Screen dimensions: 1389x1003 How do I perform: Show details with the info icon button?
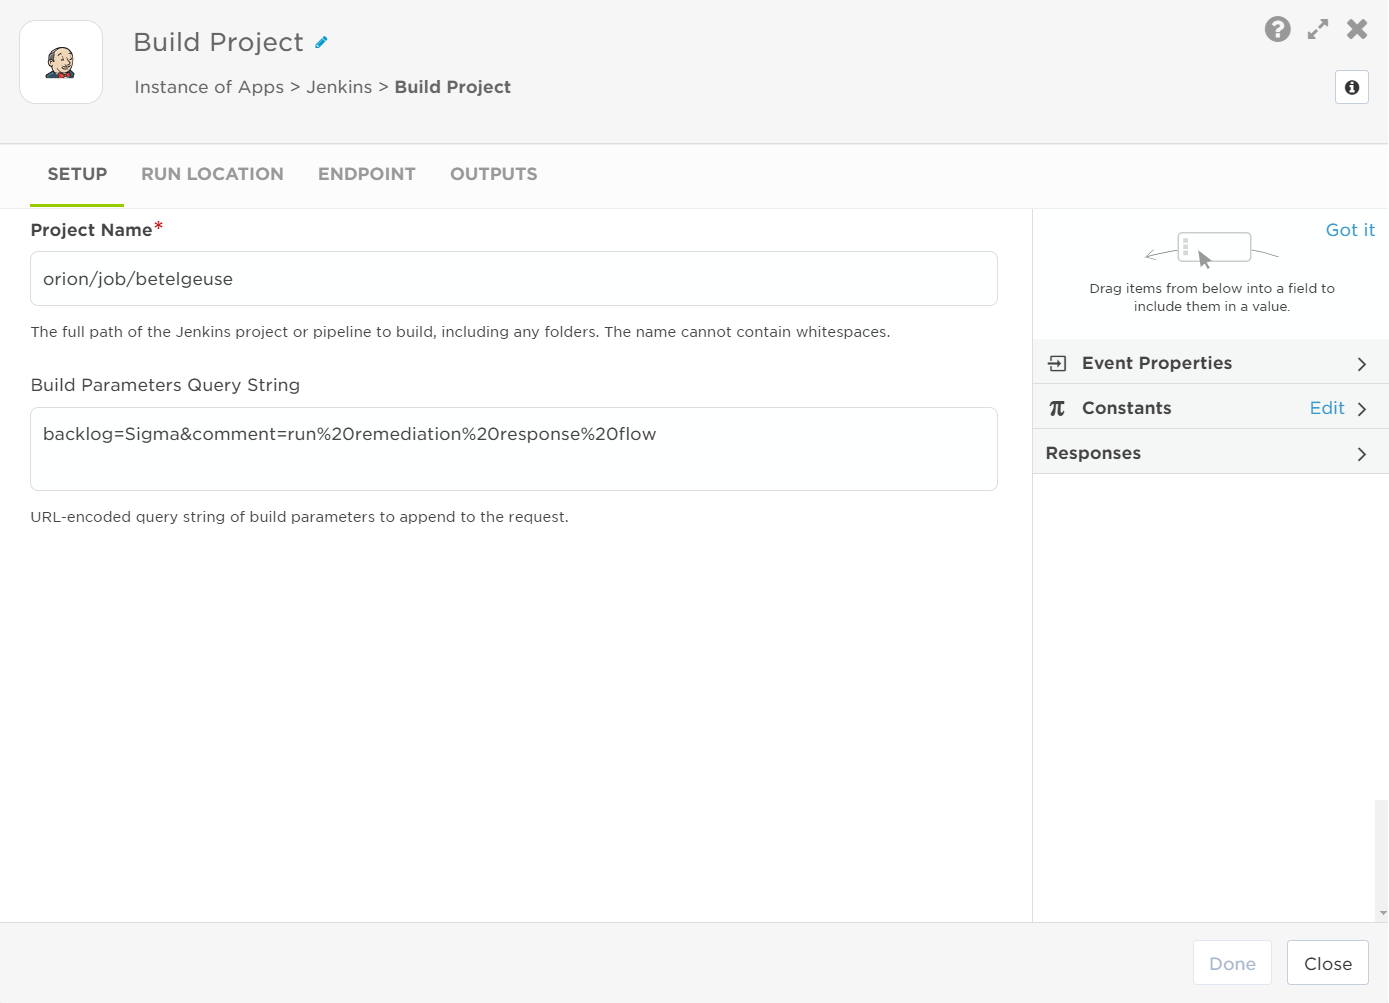1352,87
